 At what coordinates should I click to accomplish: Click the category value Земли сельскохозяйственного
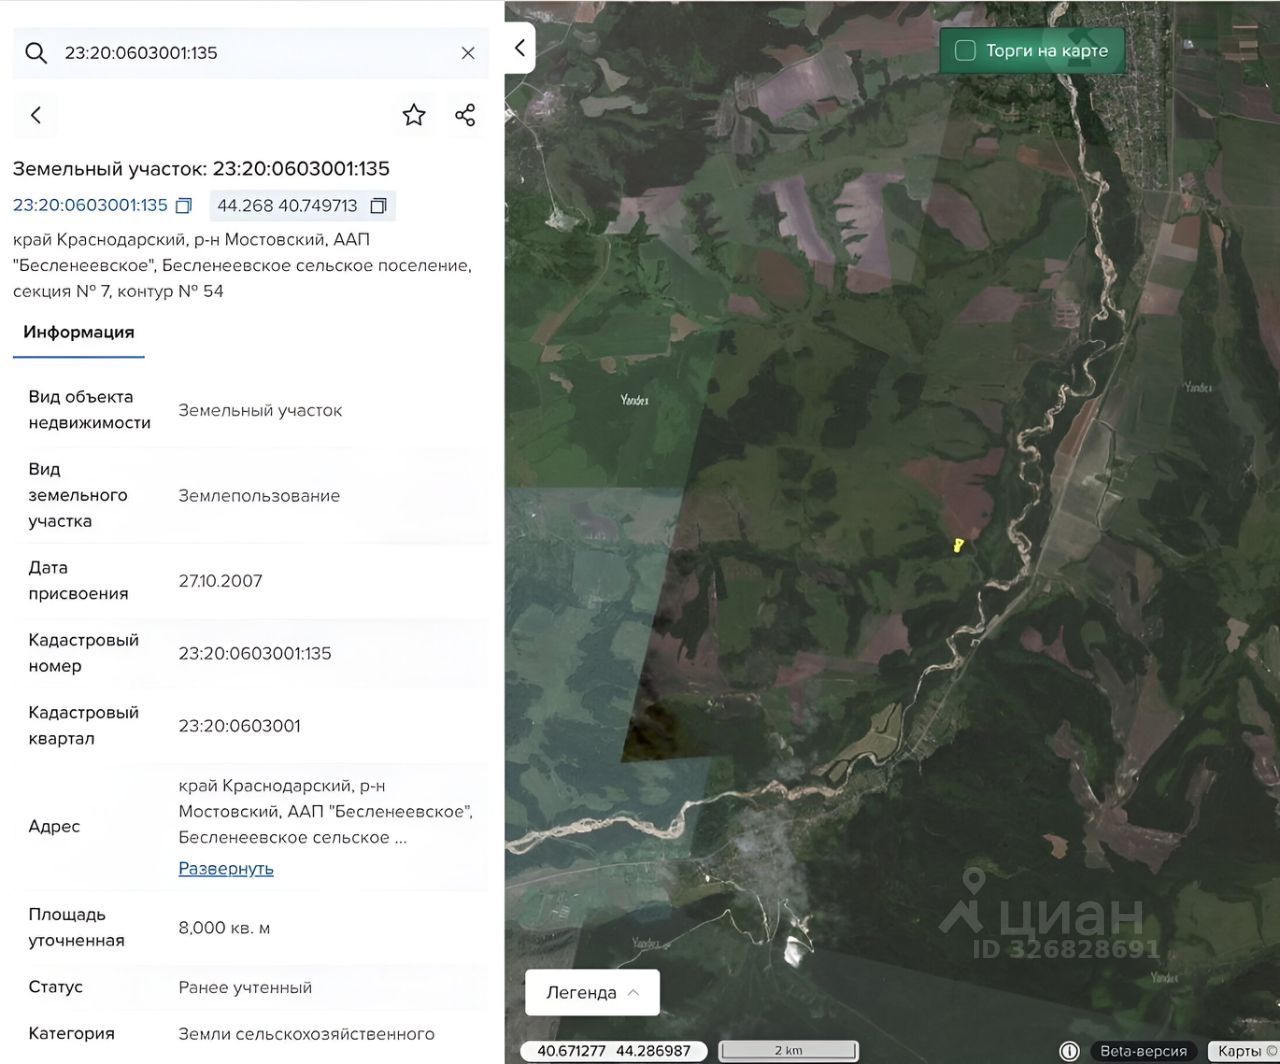pyautogui.click(x=307, y=1034)
